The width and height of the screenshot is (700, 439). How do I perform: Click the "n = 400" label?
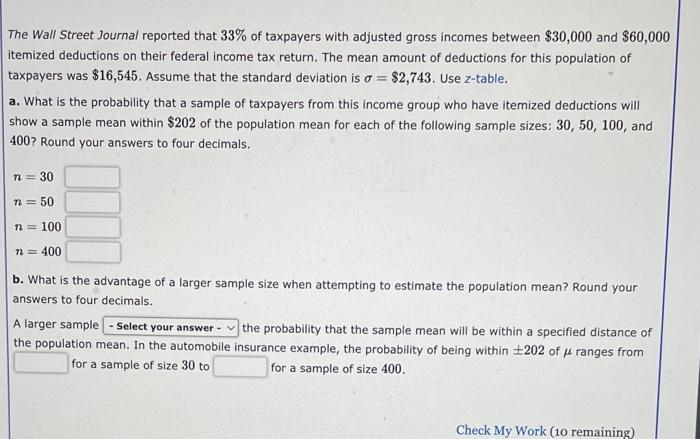(x=38, y=252)
